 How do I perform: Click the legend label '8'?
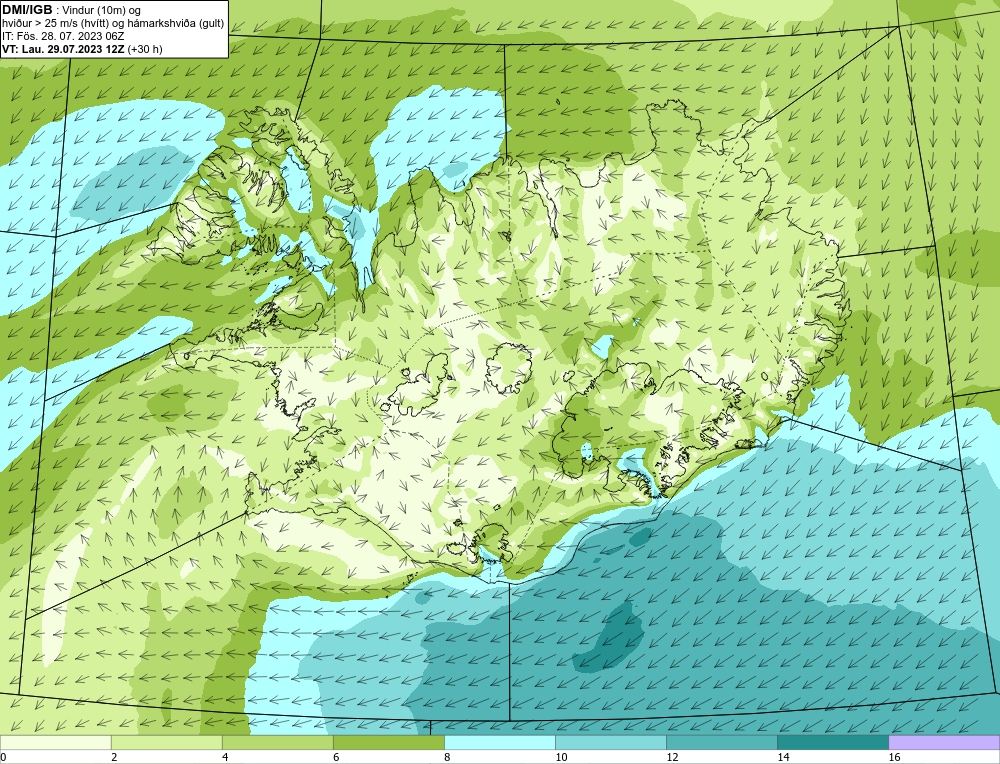(x=447, y=757)
